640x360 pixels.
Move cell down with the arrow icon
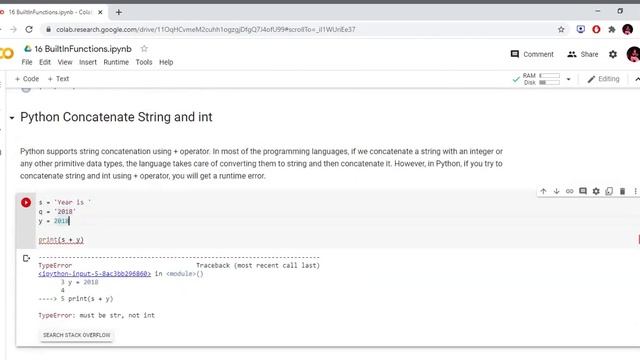tap(556, 191)
